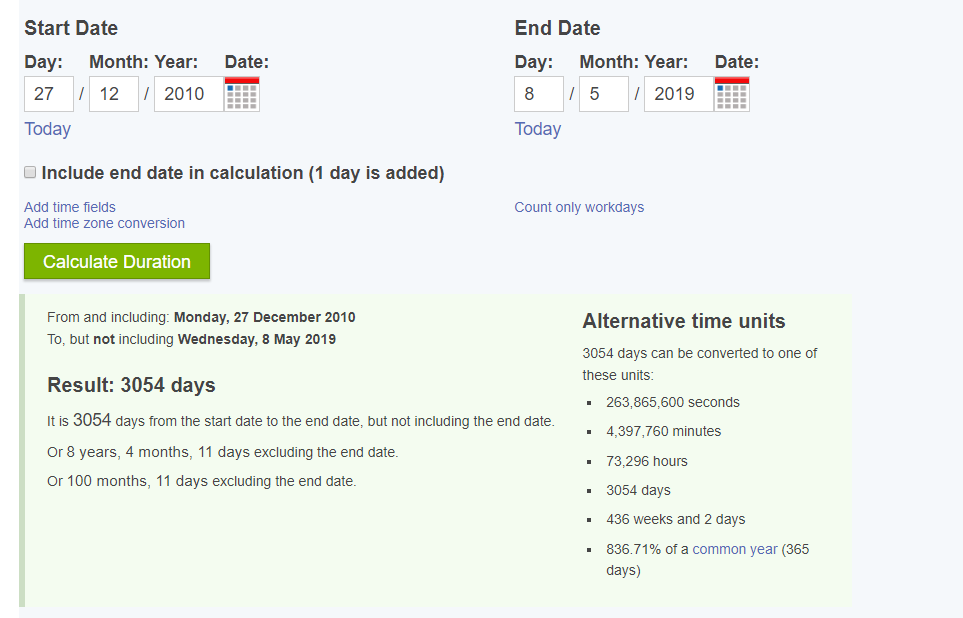
Task: Expand the Add time zone conversion option
Action: pos(104,223)
